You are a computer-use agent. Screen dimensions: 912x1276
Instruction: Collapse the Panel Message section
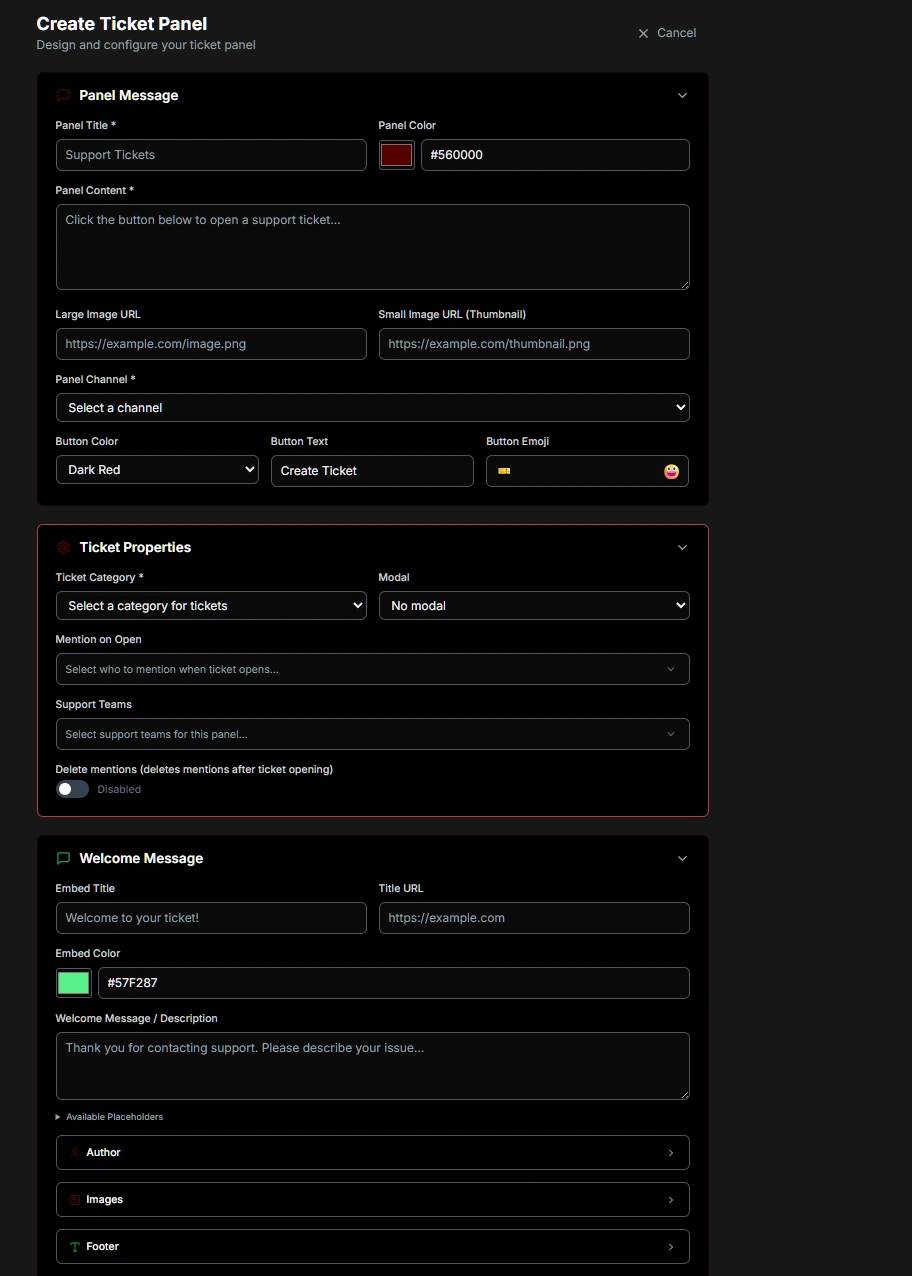coord(683,95)
